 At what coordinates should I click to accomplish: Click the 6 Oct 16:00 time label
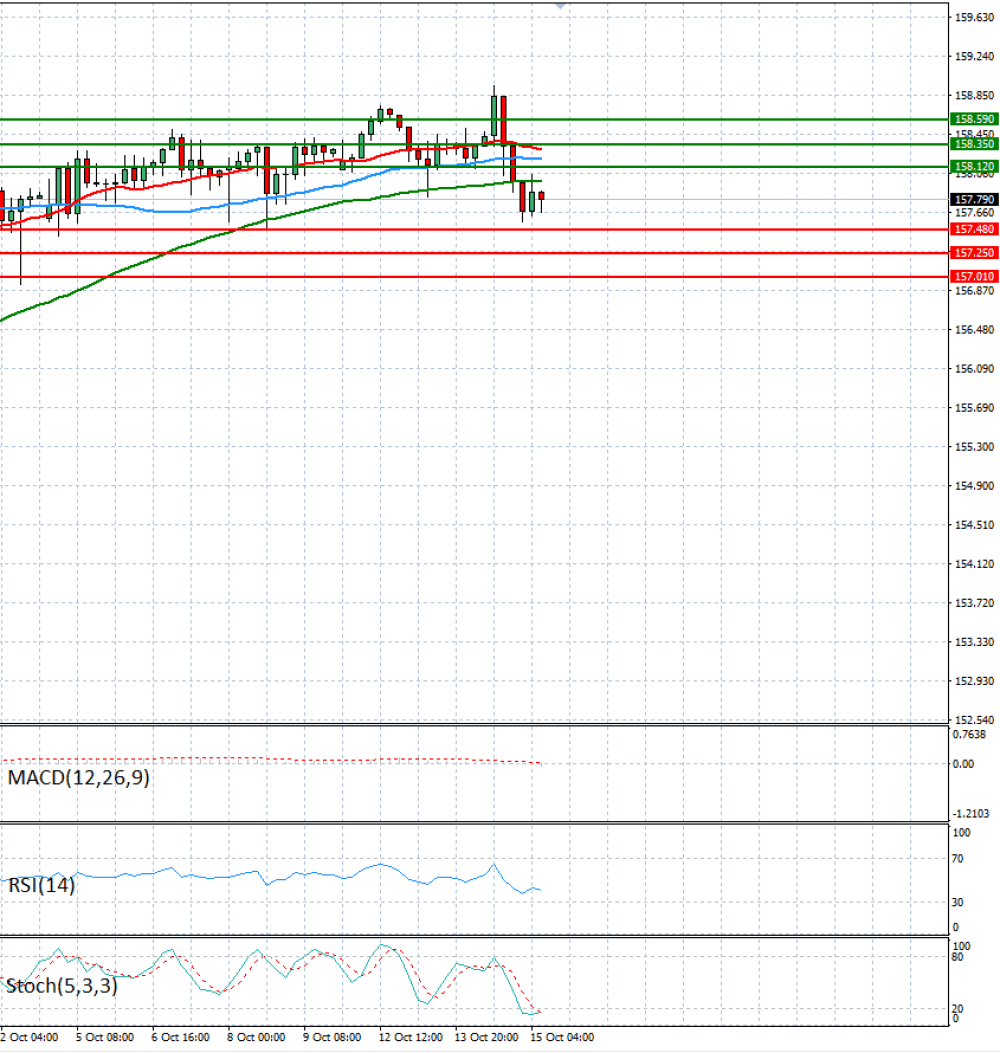pos(181,1038)
